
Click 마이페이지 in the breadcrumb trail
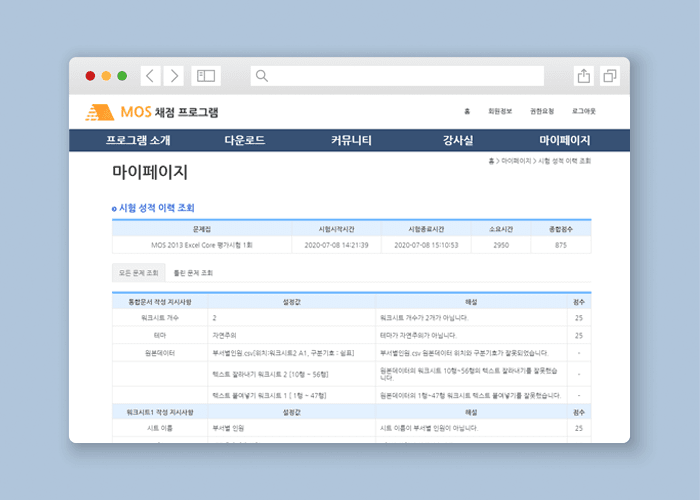tap(516, 161)
